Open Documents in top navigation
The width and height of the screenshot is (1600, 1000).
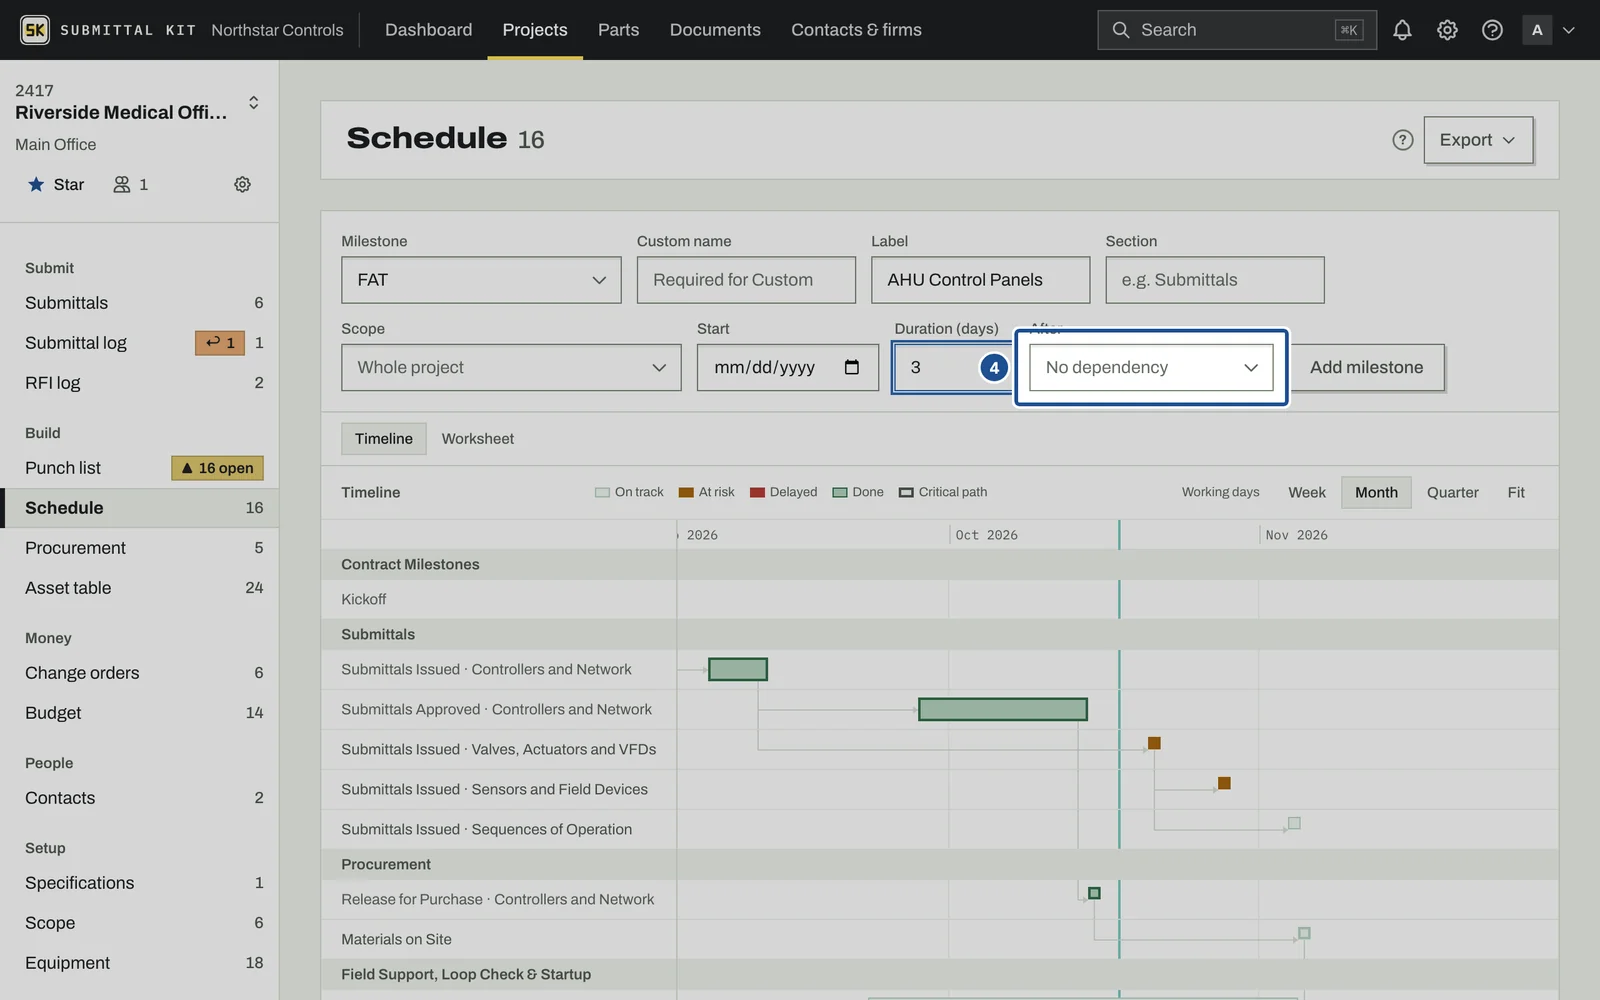point(715,30)
